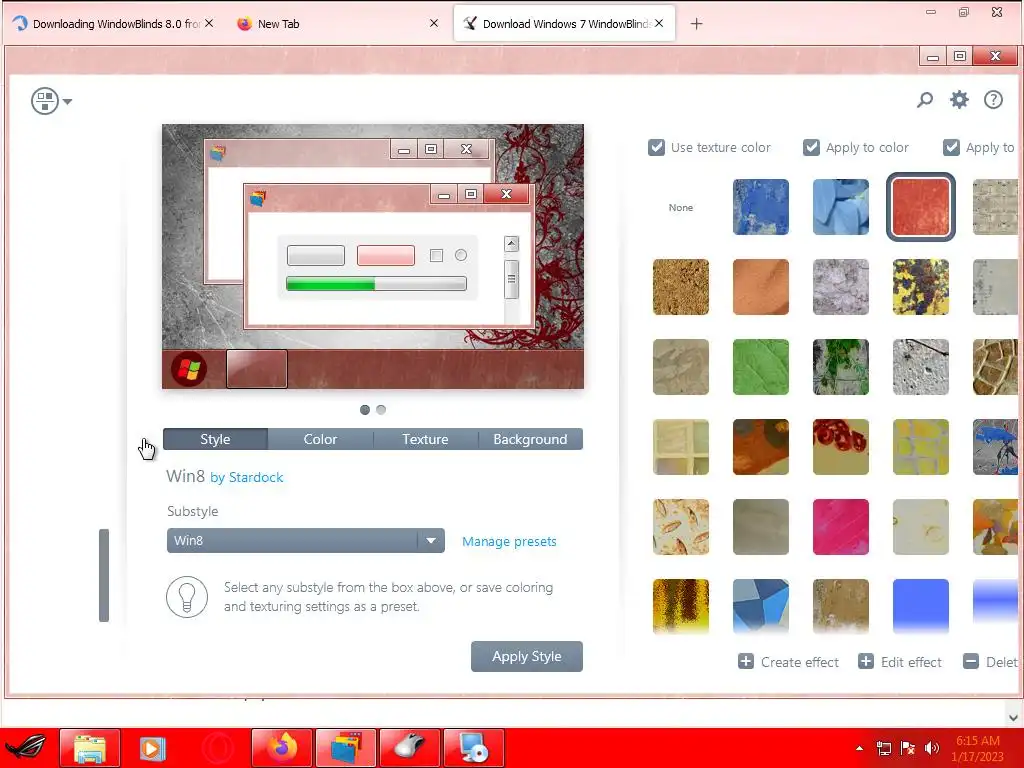Open the installer disc taskbar icon
This screenshot has height=768, width=1024.
coord(474,748)
